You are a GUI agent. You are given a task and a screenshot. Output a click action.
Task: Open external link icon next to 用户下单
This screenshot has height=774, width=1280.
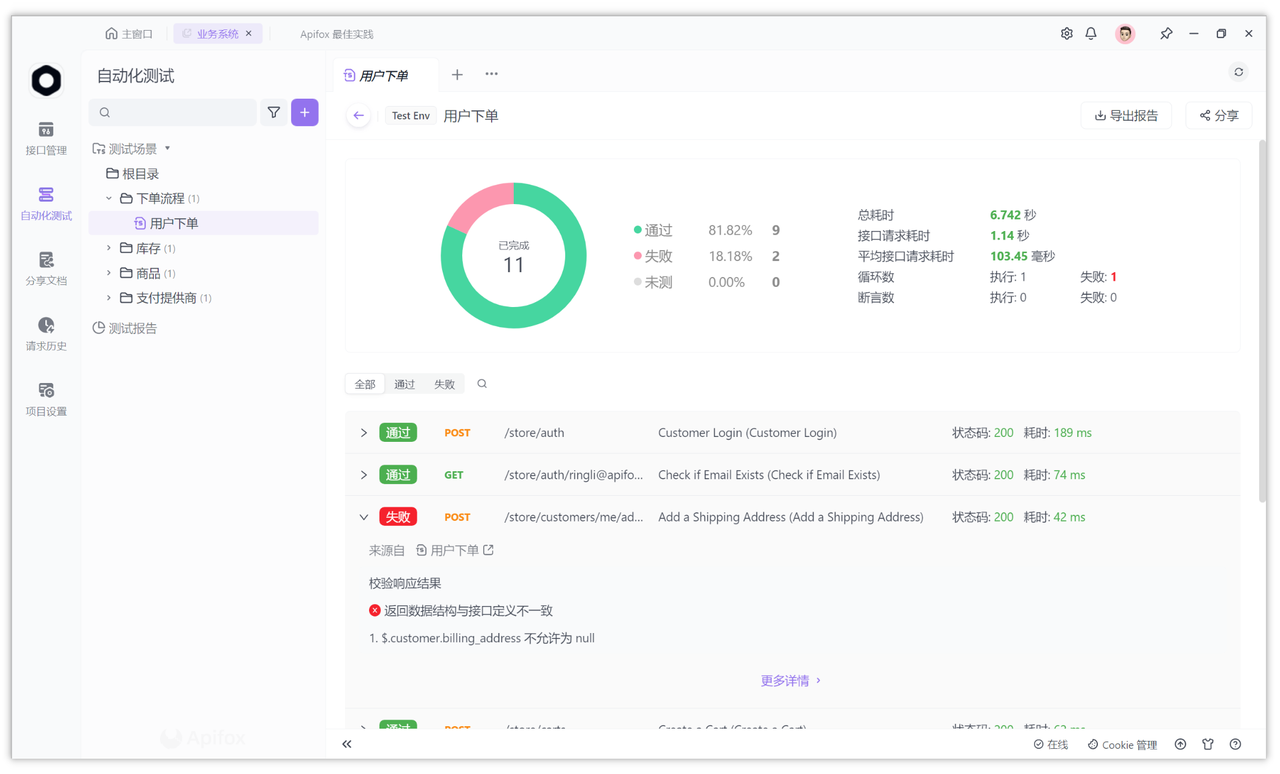(x=488, y=550)
